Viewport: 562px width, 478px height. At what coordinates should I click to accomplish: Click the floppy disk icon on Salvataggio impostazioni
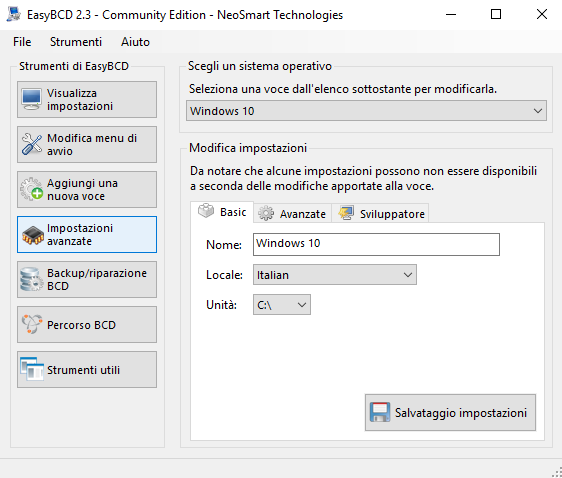point(380,412)
